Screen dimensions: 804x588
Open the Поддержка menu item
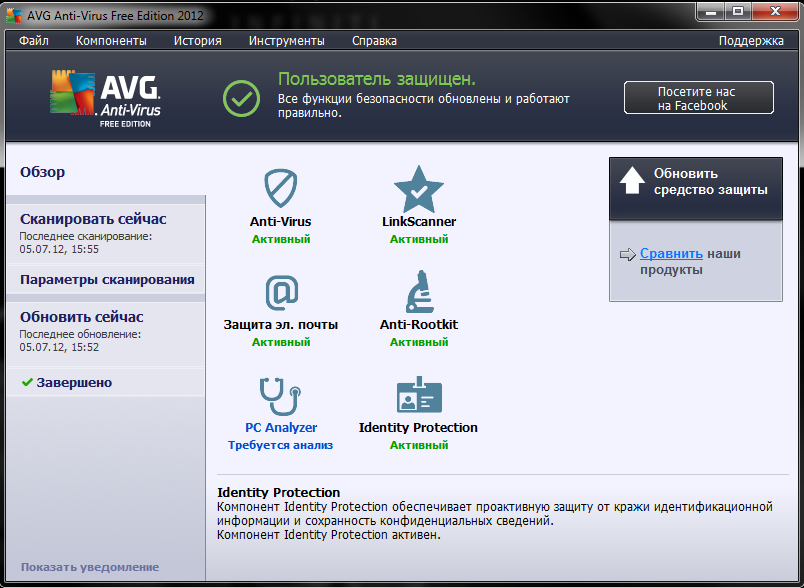751,40
